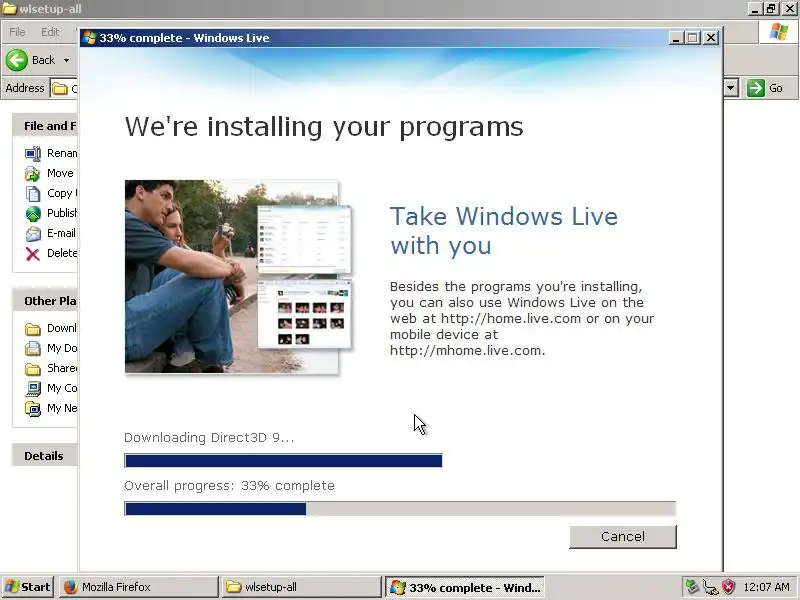Click the taskbar clock showing 12:07 AM
This screenshot has width=800, height=600.
coord(766,587)
